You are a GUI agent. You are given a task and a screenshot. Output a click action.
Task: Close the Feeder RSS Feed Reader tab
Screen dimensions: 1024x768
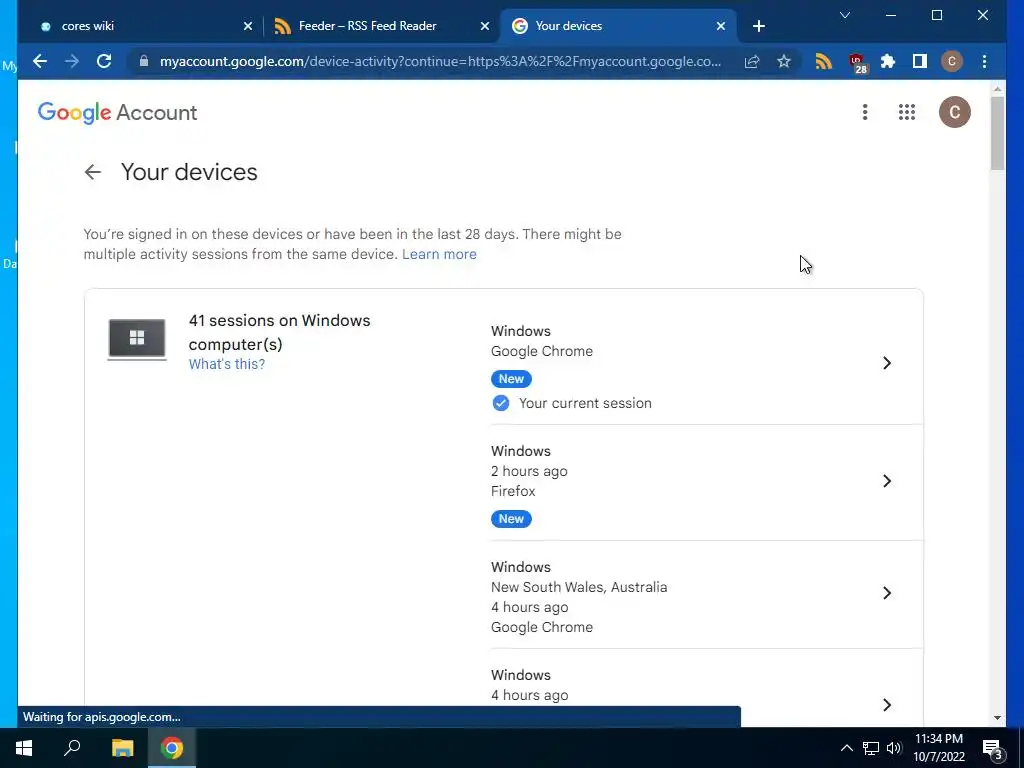click(x=485, y=26)
